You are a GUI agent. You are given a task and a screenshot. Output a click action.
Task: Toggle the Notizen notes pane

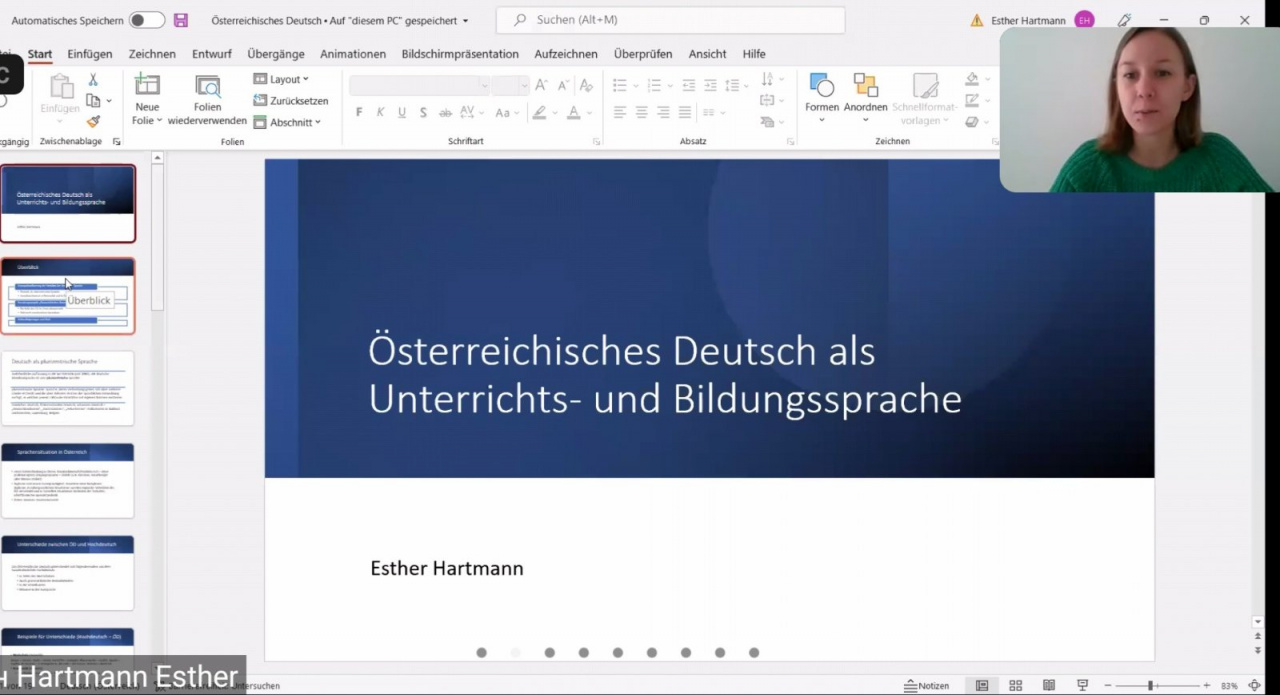[927, 685]
